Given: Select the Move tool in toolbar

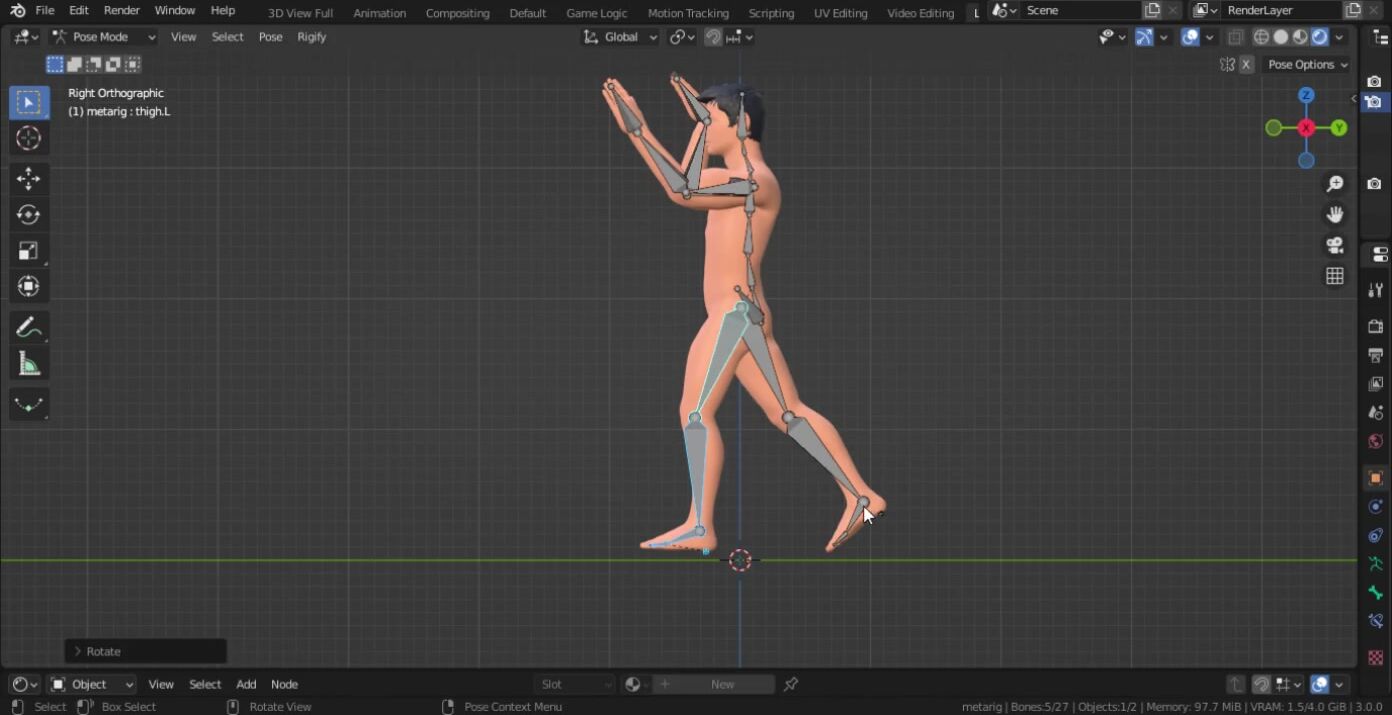Looking at the screenshot, I should pyautogui.click(x=28, y=179).
